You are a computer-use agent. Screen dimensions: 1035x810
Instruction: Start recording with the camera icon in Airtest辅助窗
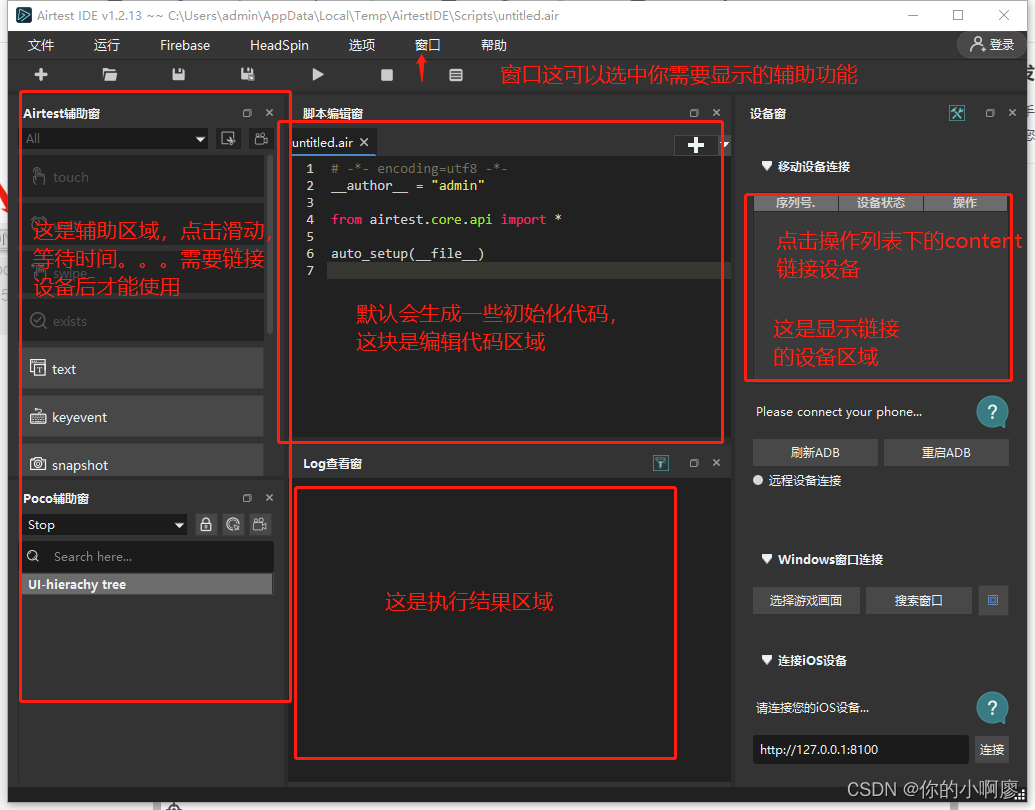(x=260, y=138)
